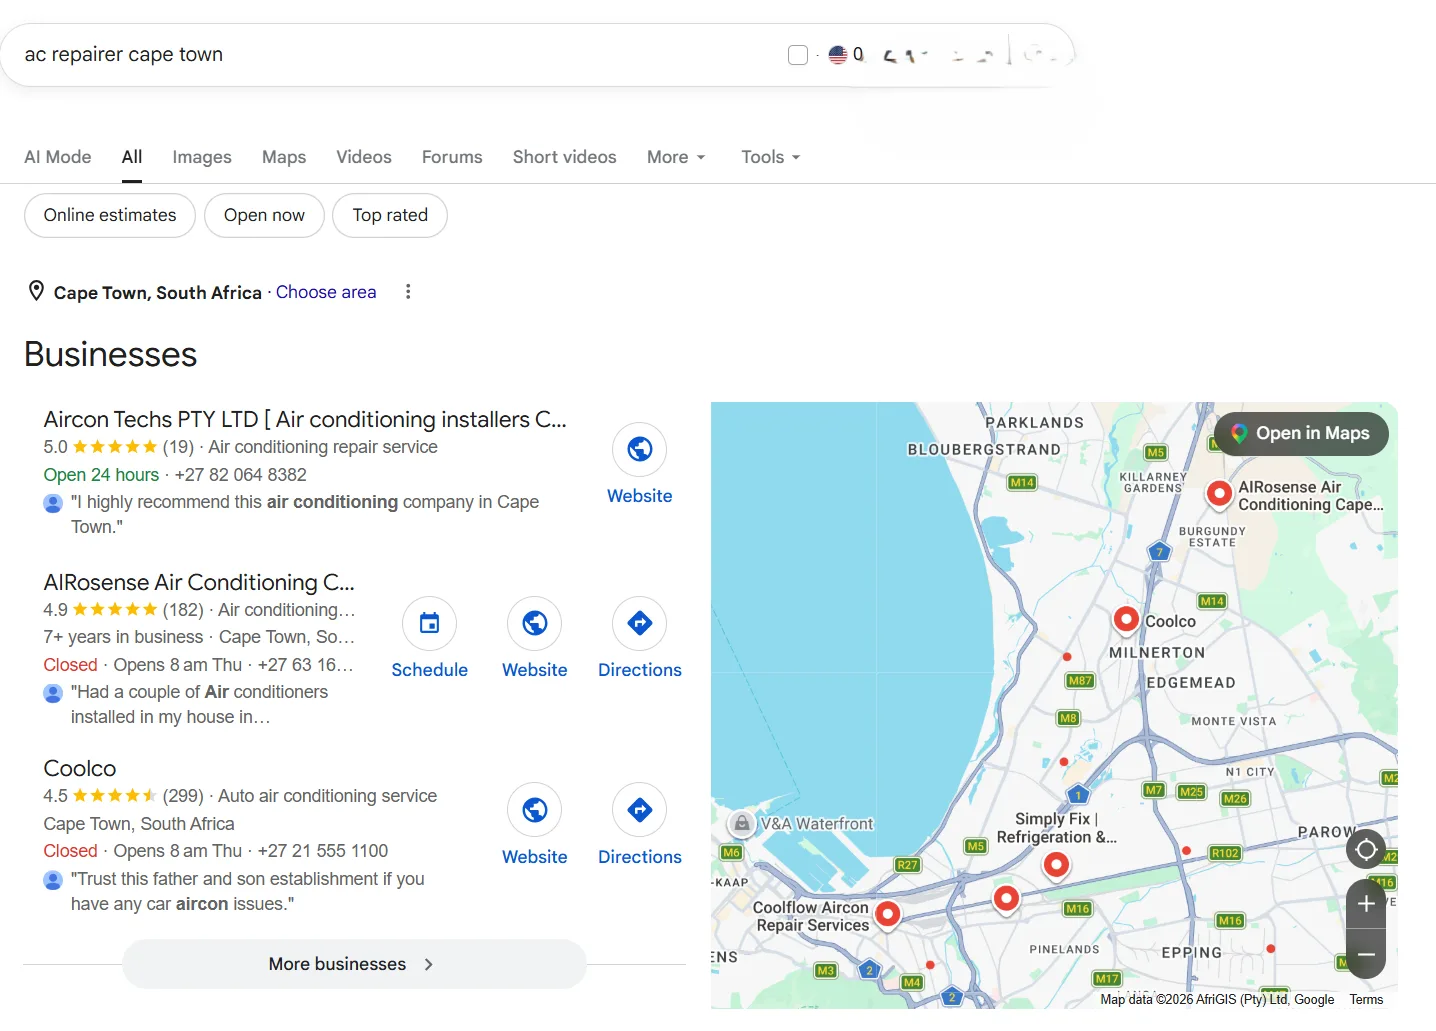The image size is (1436, 1031).
Task: Click the Milnerton label on map
Action: [x=1157, y=653]
